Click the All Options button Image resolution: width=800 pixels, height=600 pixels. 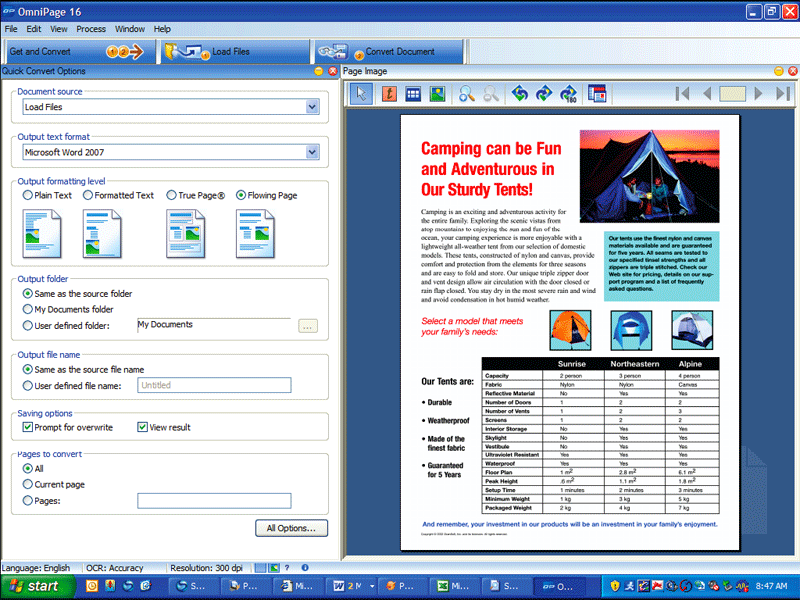click(x=291, y=528)
